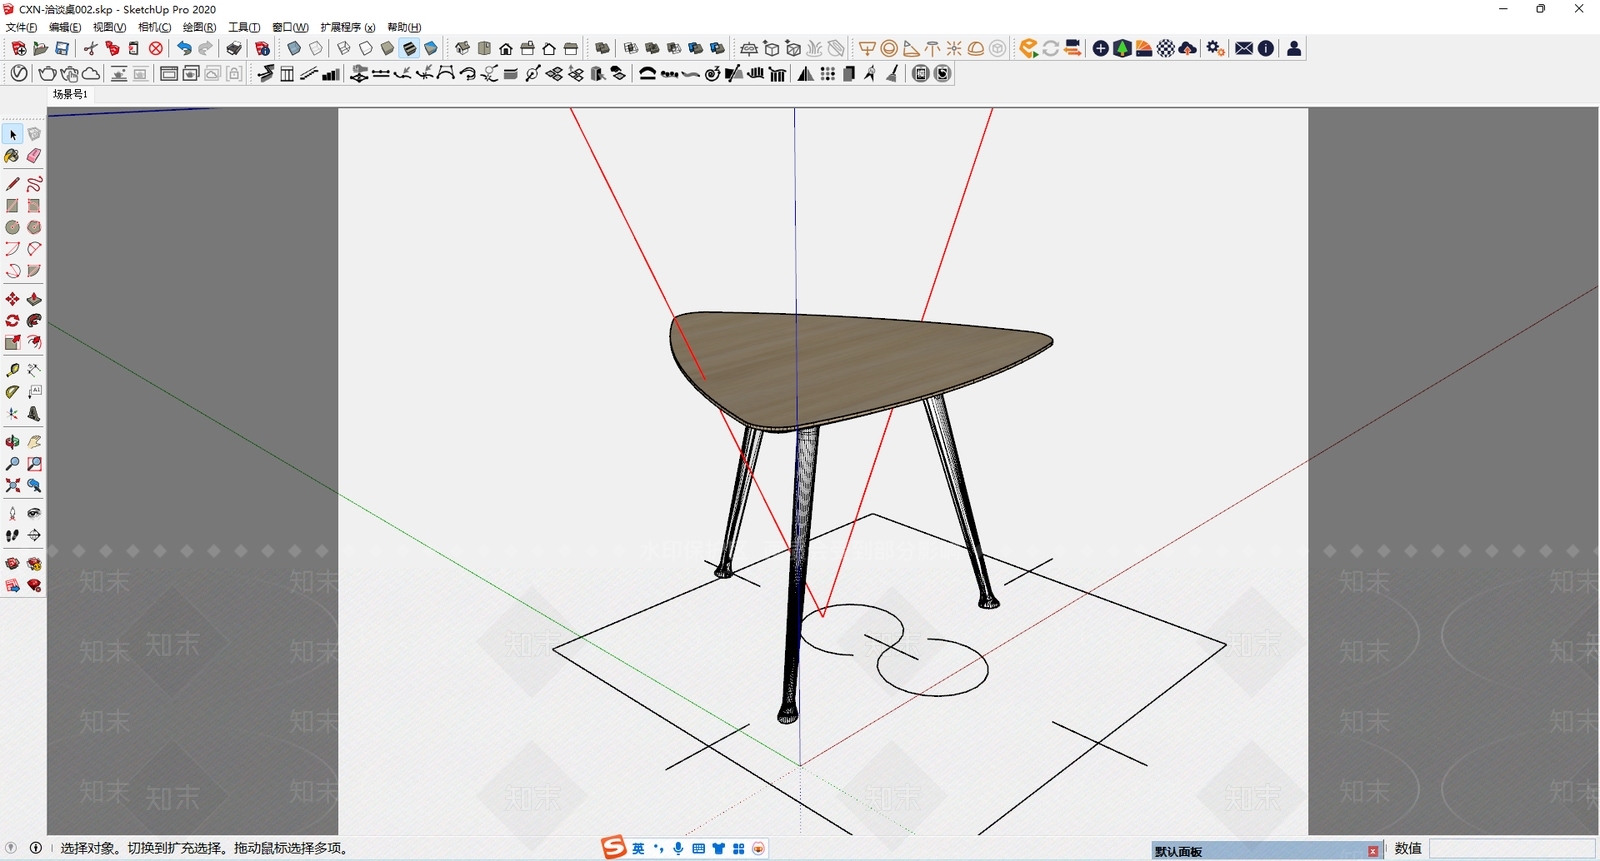
Task: Click the status bar info icon
Action: [36, 848]
